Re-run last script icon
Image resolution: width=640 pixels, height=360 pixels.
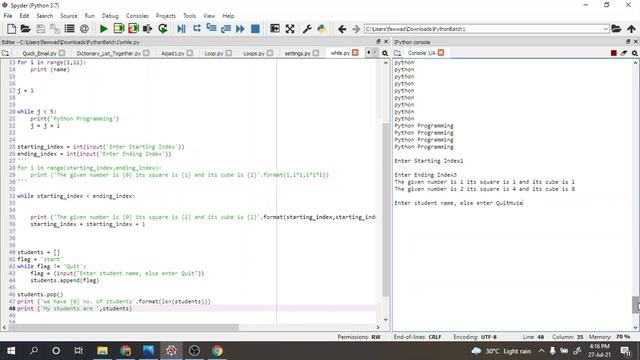tap(163, 29)
